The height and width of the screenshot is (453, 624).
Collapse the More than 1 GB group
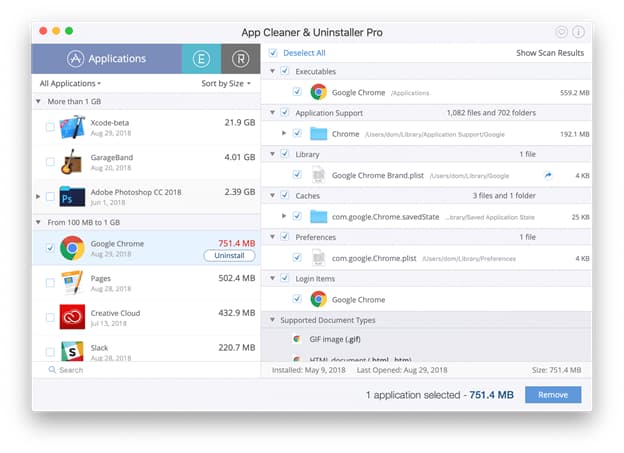coord(38,101)
